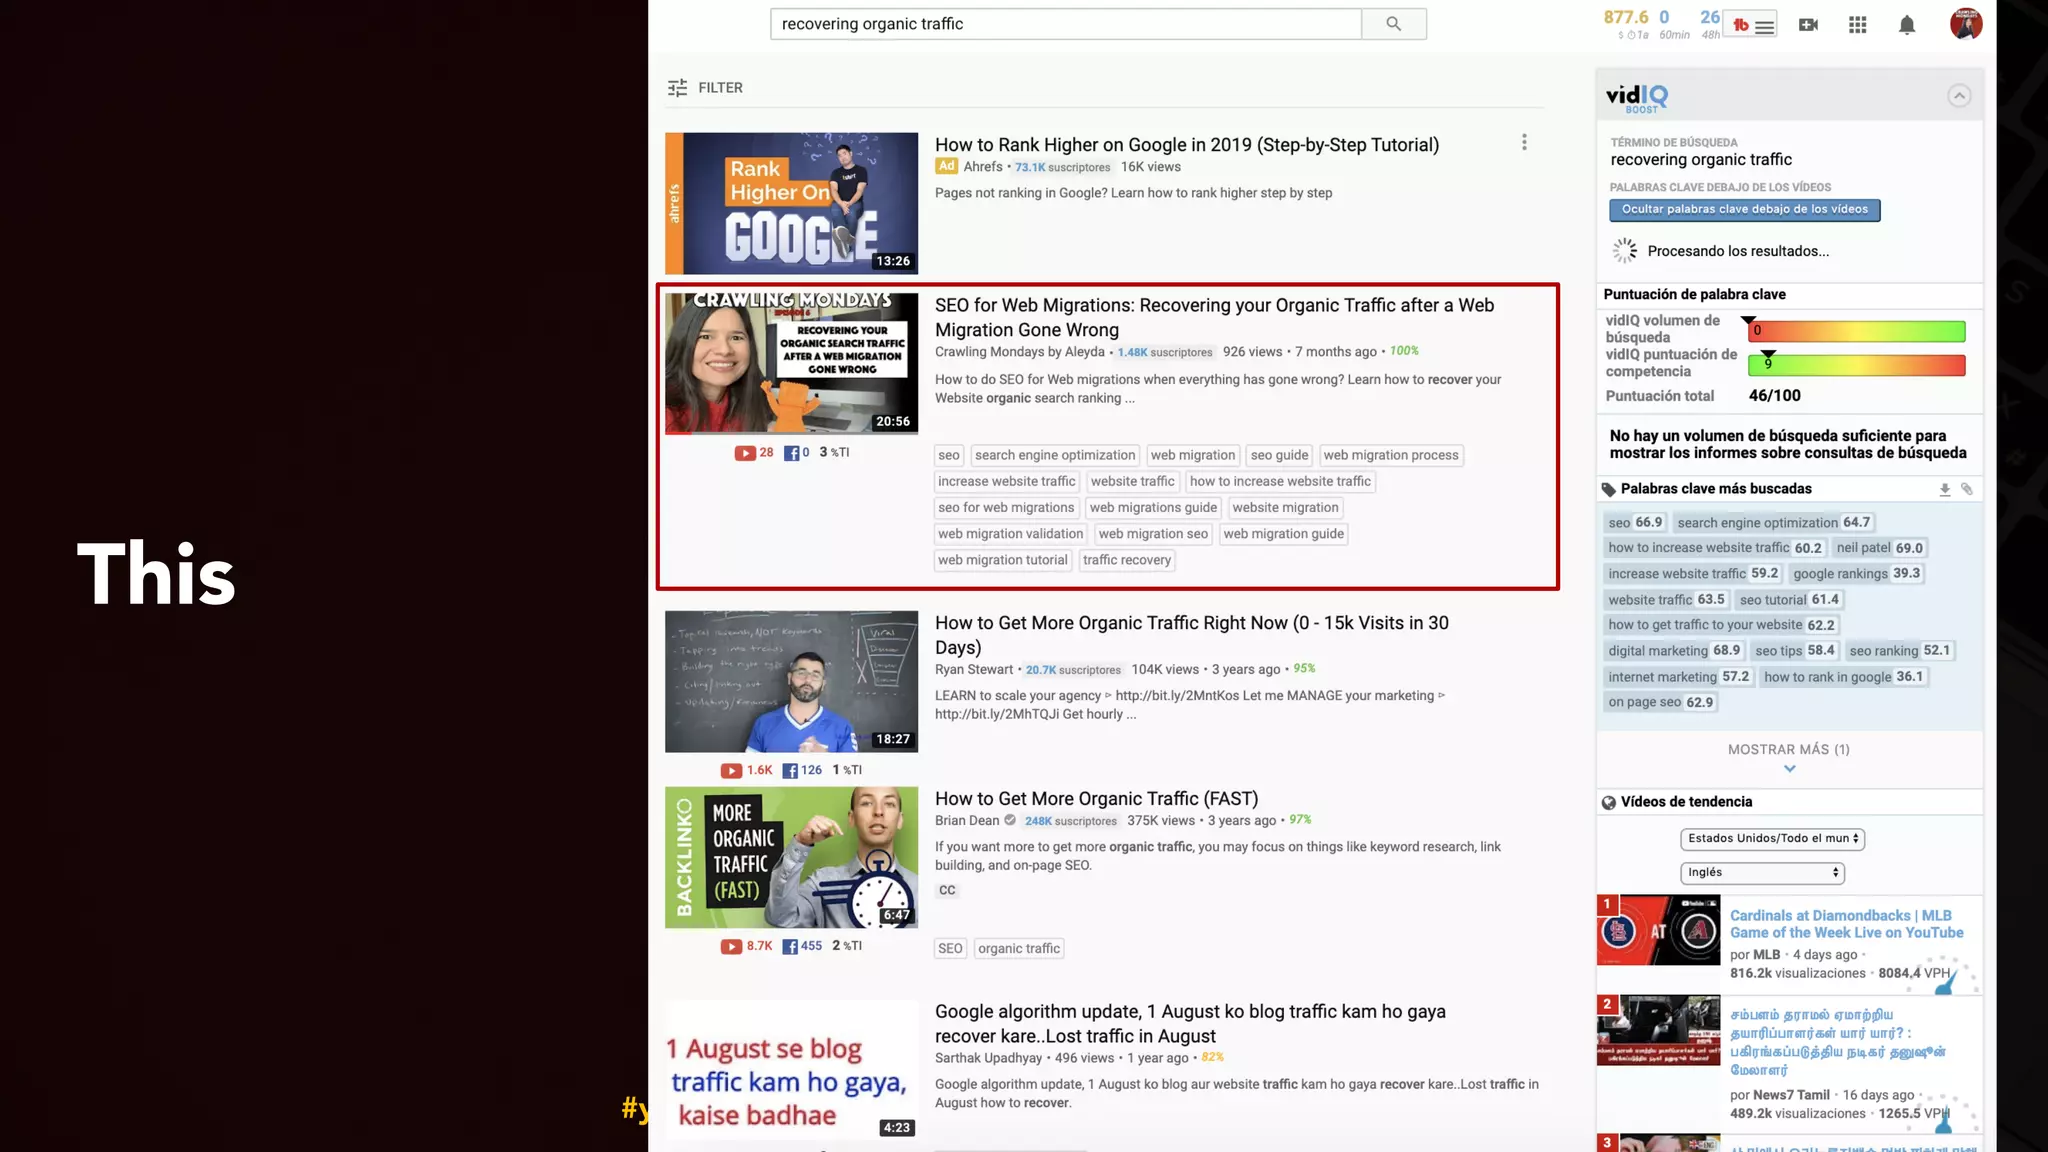Click Facebook icon showing 126
This screenshot has width=2048, height=1152.
coord(790,771)
